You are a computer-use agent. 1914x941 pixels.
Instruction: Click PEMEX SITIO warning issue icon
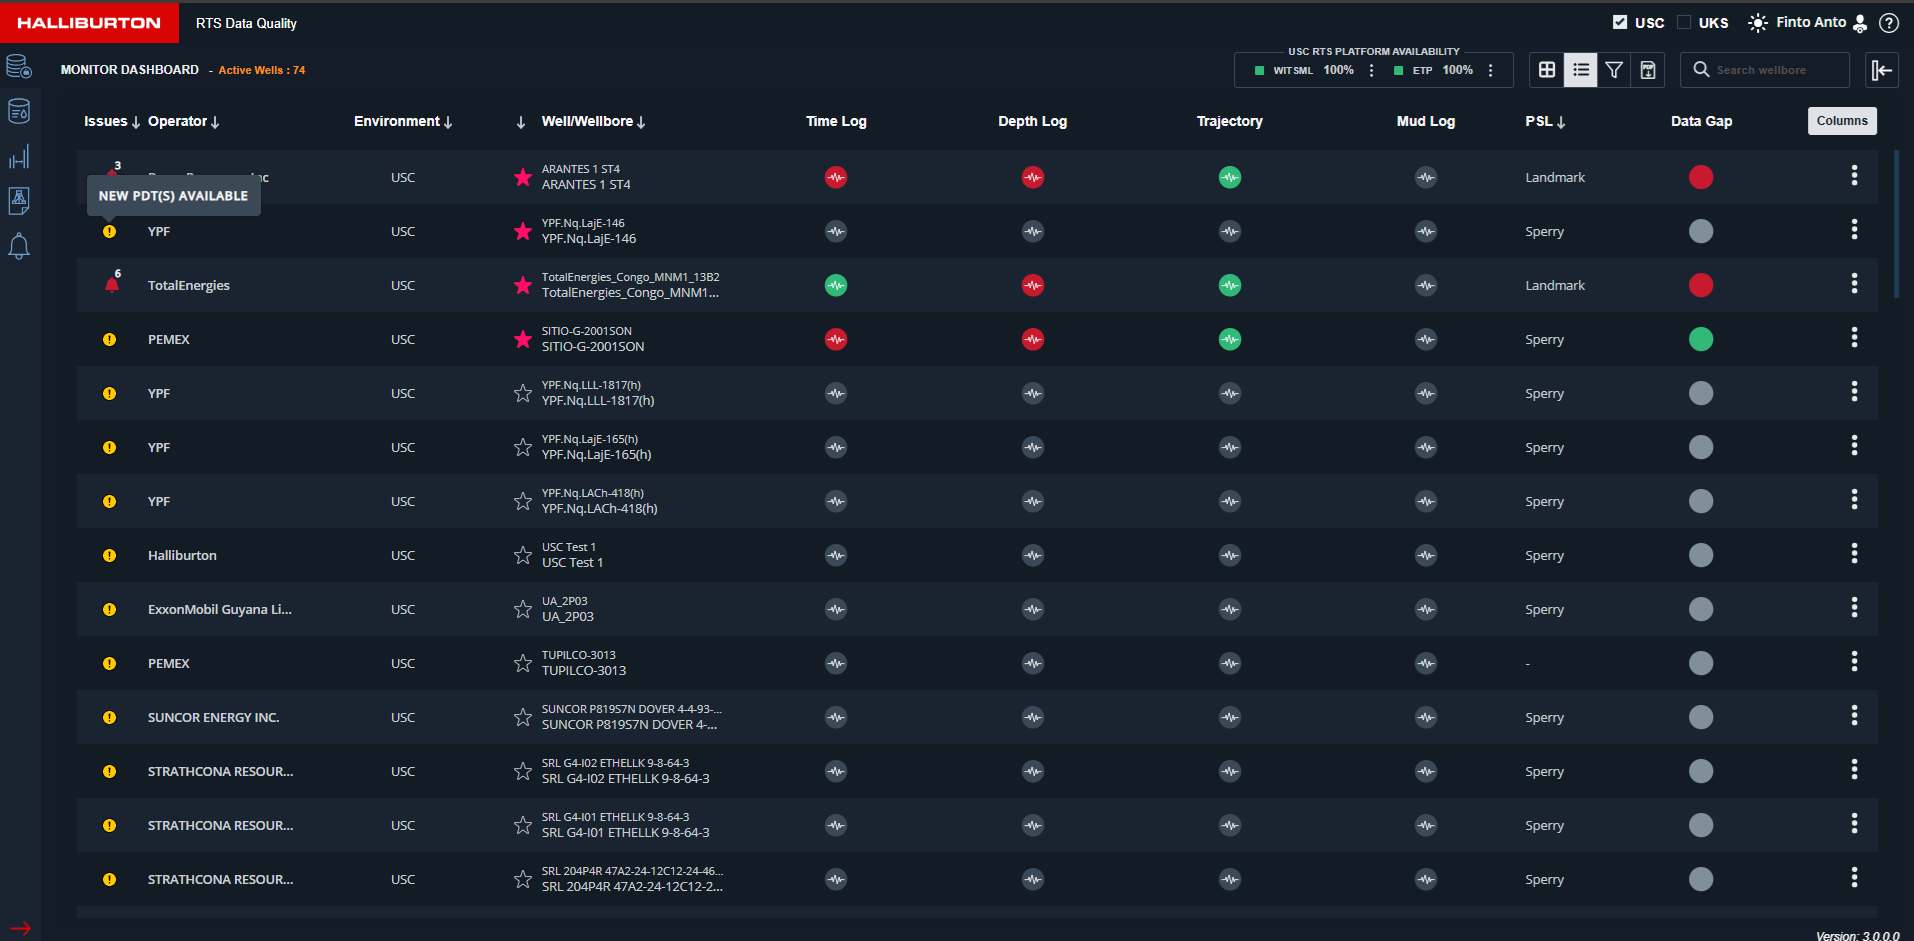[109, 339]
